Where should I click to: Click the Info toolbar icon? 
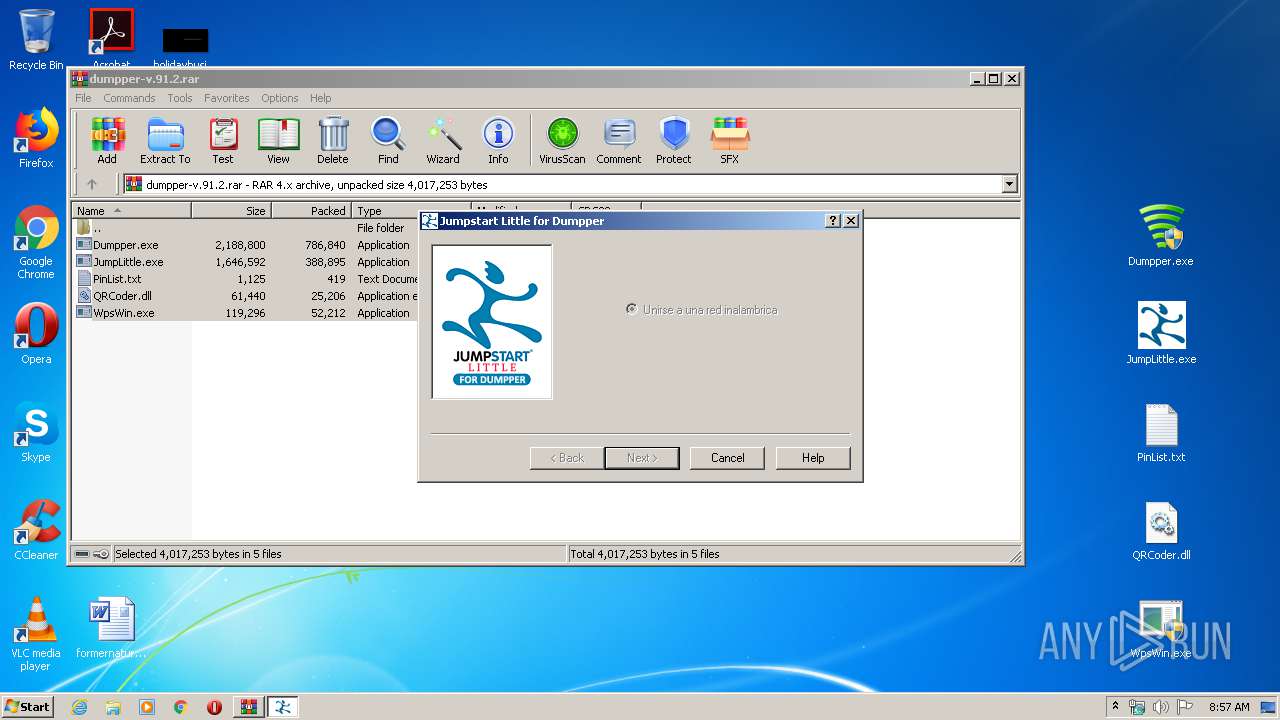point(498,140)
